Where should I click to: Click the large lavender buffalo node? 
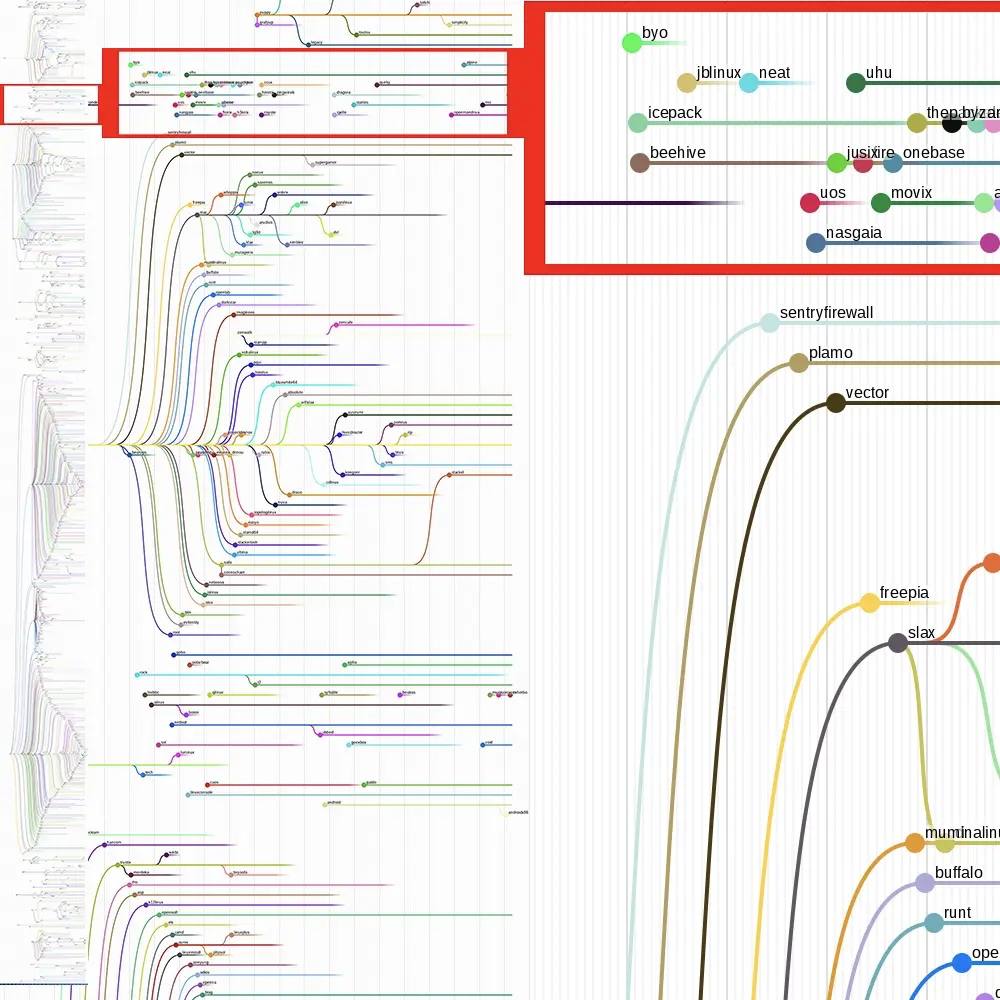[x=924, y=883]
